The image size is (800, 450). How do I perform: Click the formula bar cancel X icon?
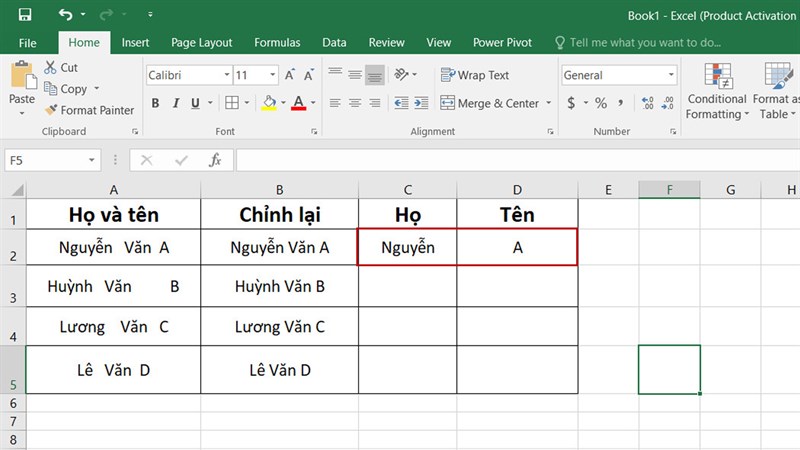(146, 161)
